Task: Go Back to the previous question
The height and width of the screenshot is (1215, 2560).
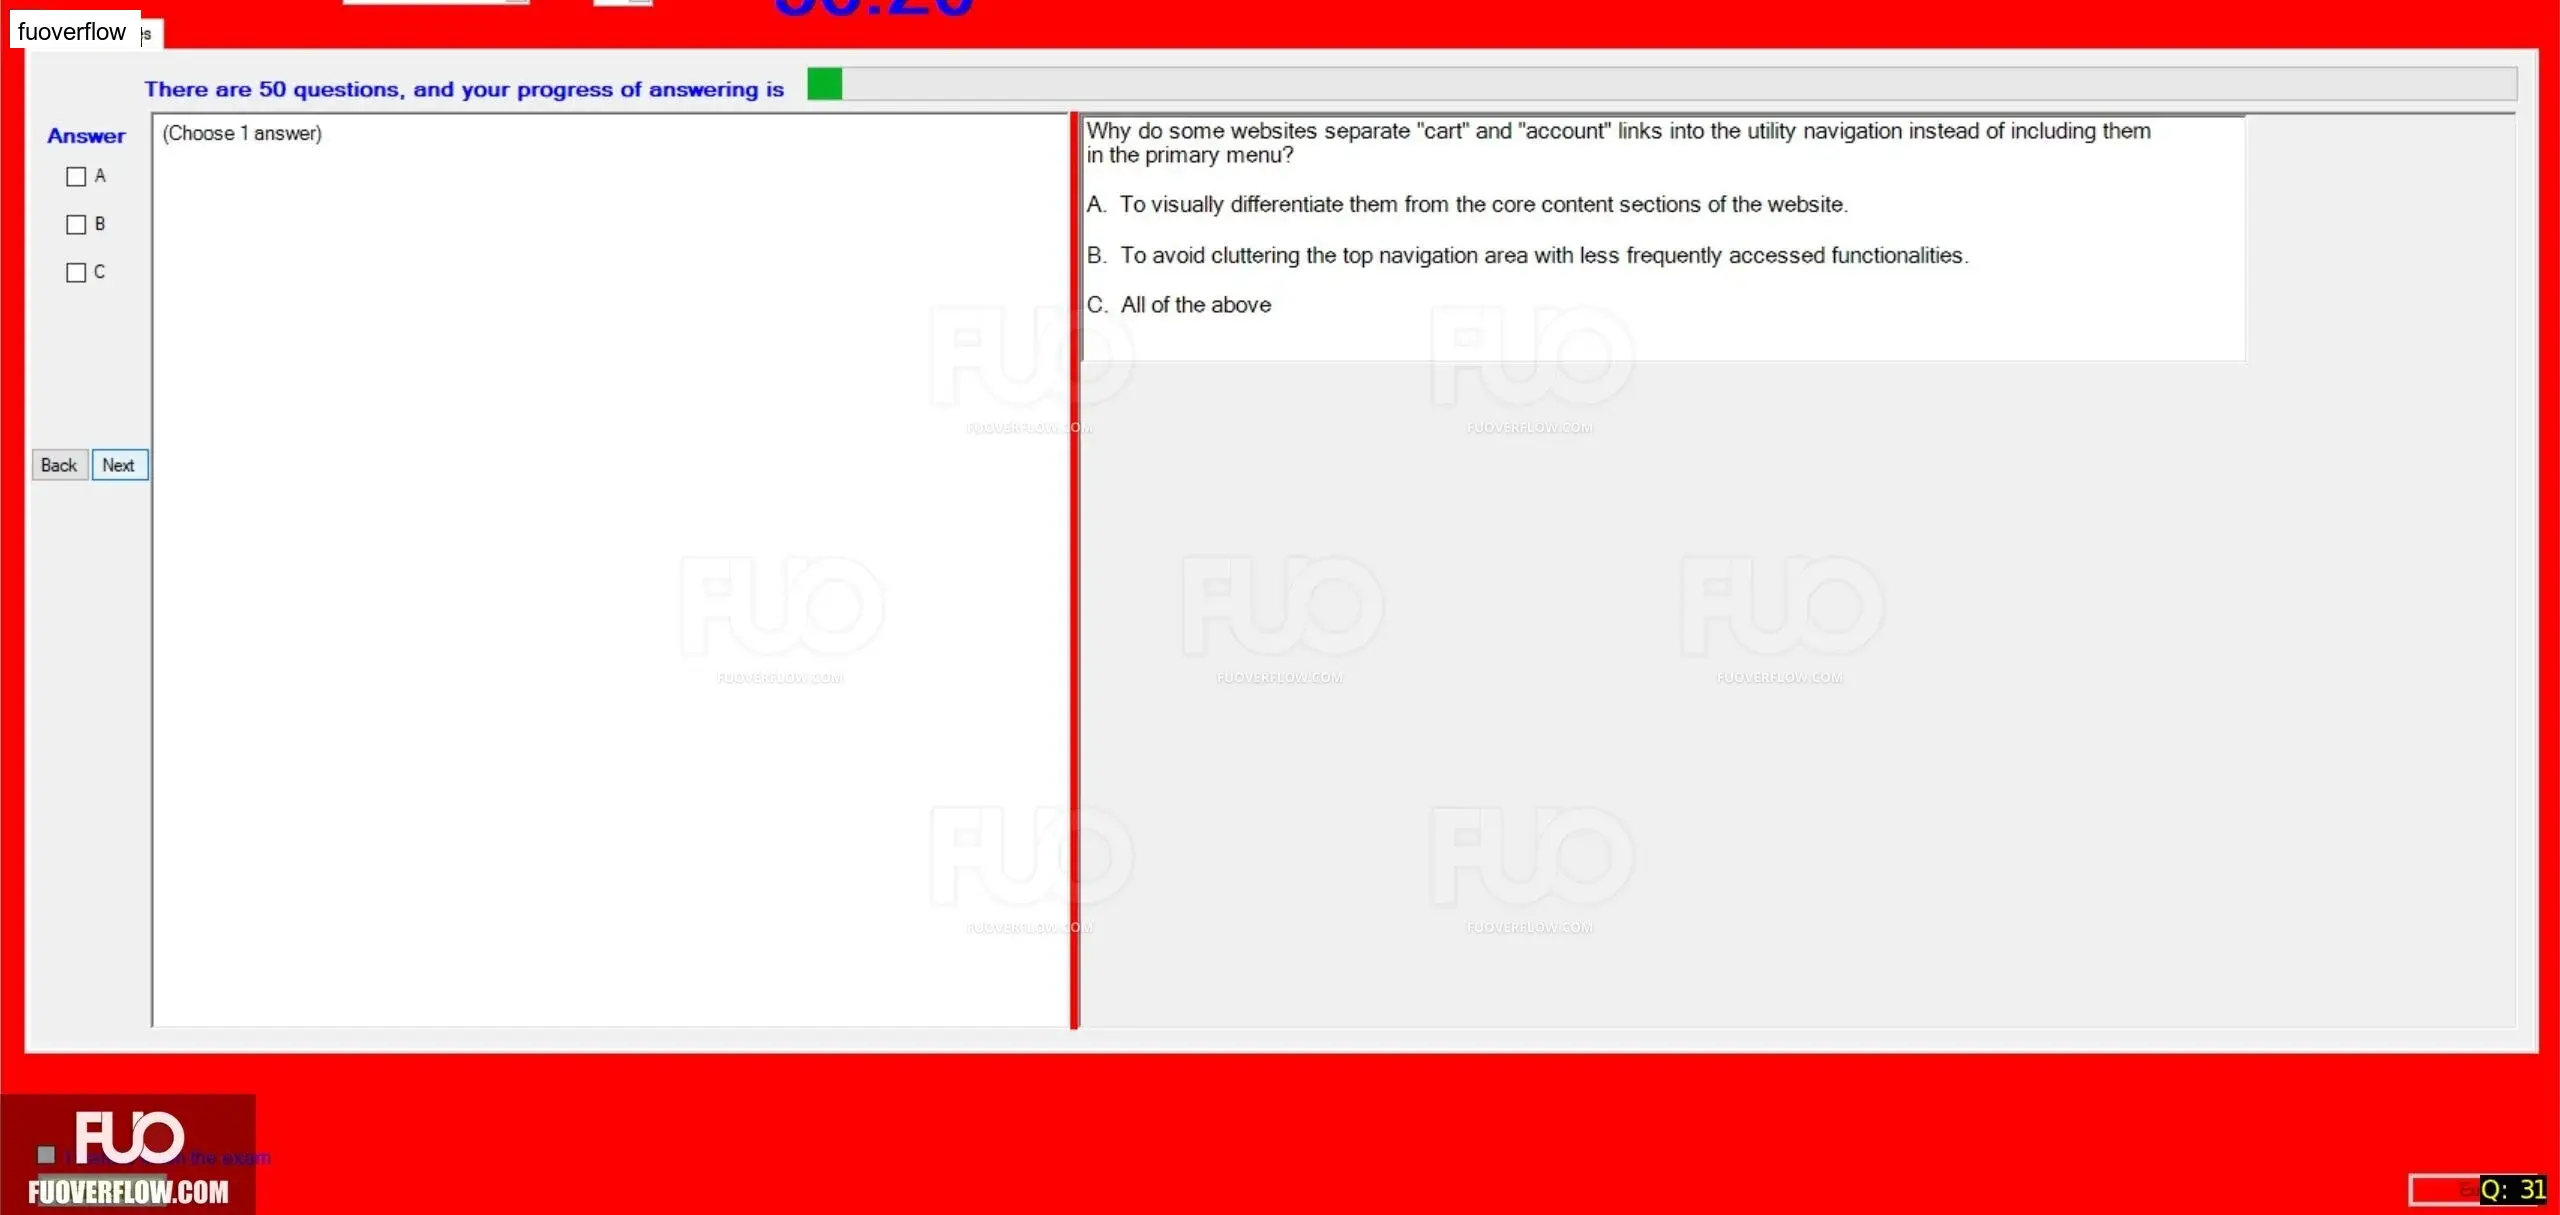Action: click(x=59, y=465)
